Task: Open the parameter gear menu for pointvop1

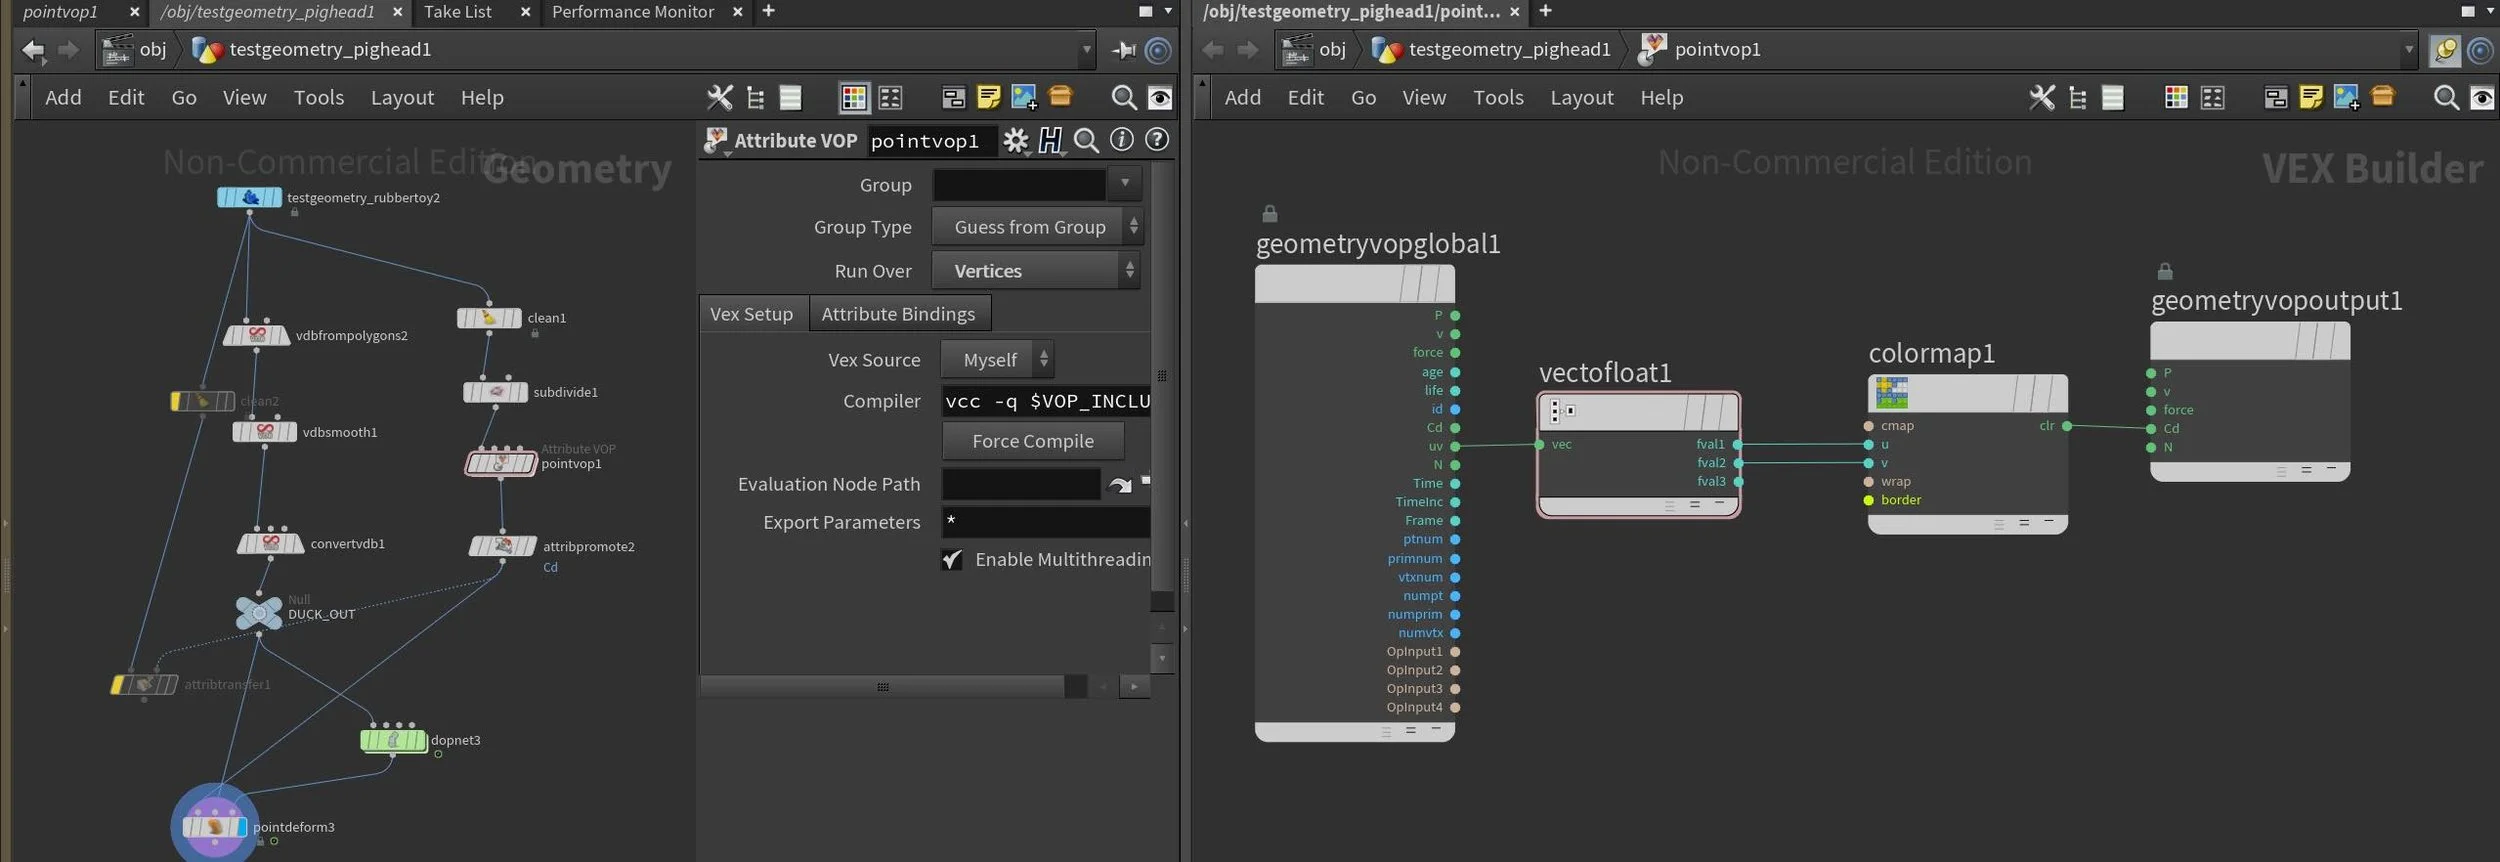Action: coord(1016,141)
